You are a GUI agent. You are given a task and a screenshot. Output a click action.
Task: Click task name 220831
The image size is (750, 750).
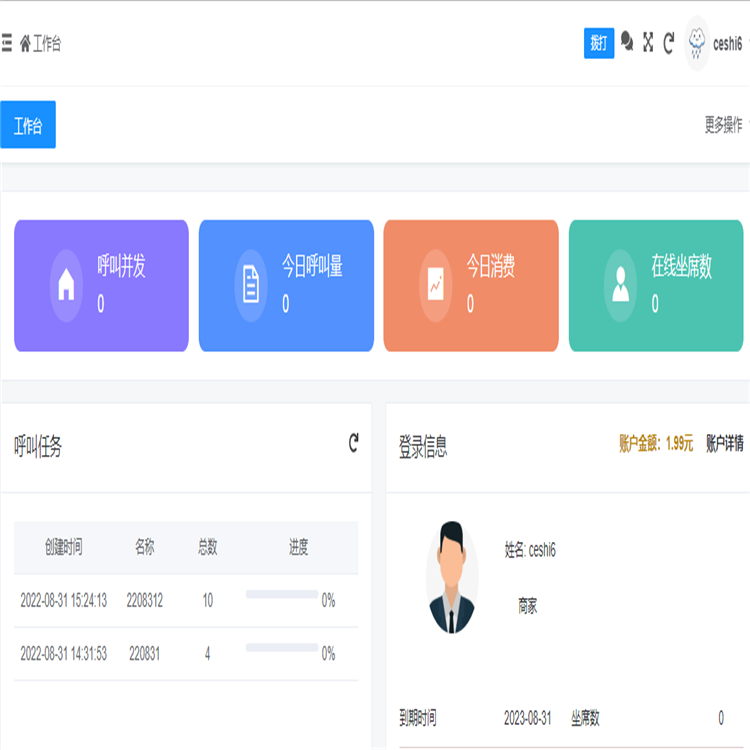[x=144, y=653]
